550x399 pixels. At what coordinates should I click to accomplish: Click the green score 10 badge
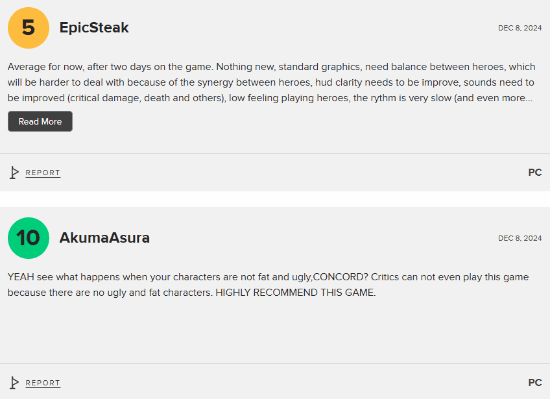pyautogui.click(x=28, y=238)
